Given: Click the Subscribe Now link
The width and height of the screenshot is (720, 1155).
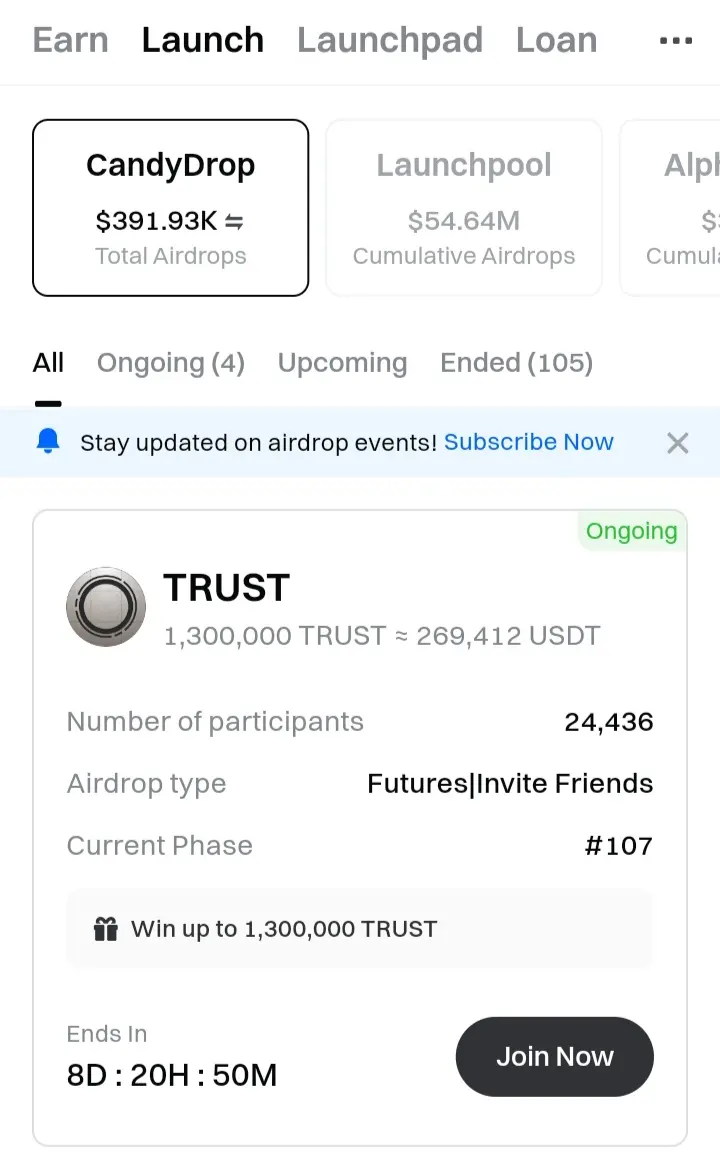Looking at the screenshot, I should point(528,441).
